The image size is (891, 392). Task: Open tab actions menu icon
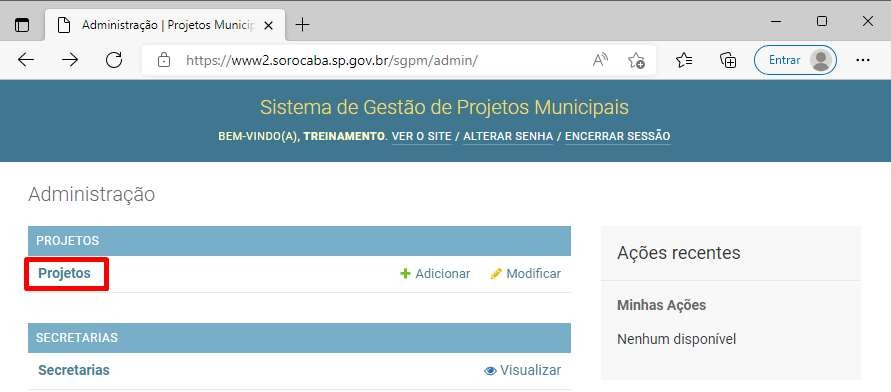click(x=22, y=25)
